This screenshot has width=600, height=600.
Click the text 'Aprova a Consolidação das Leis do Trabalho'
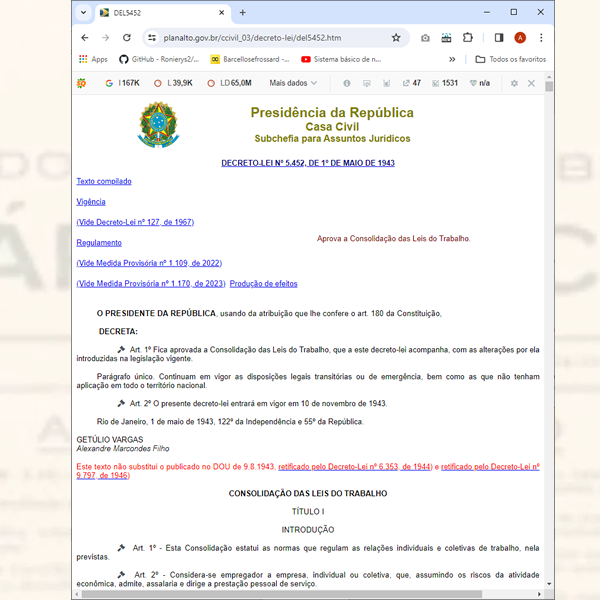coord(393,238)
